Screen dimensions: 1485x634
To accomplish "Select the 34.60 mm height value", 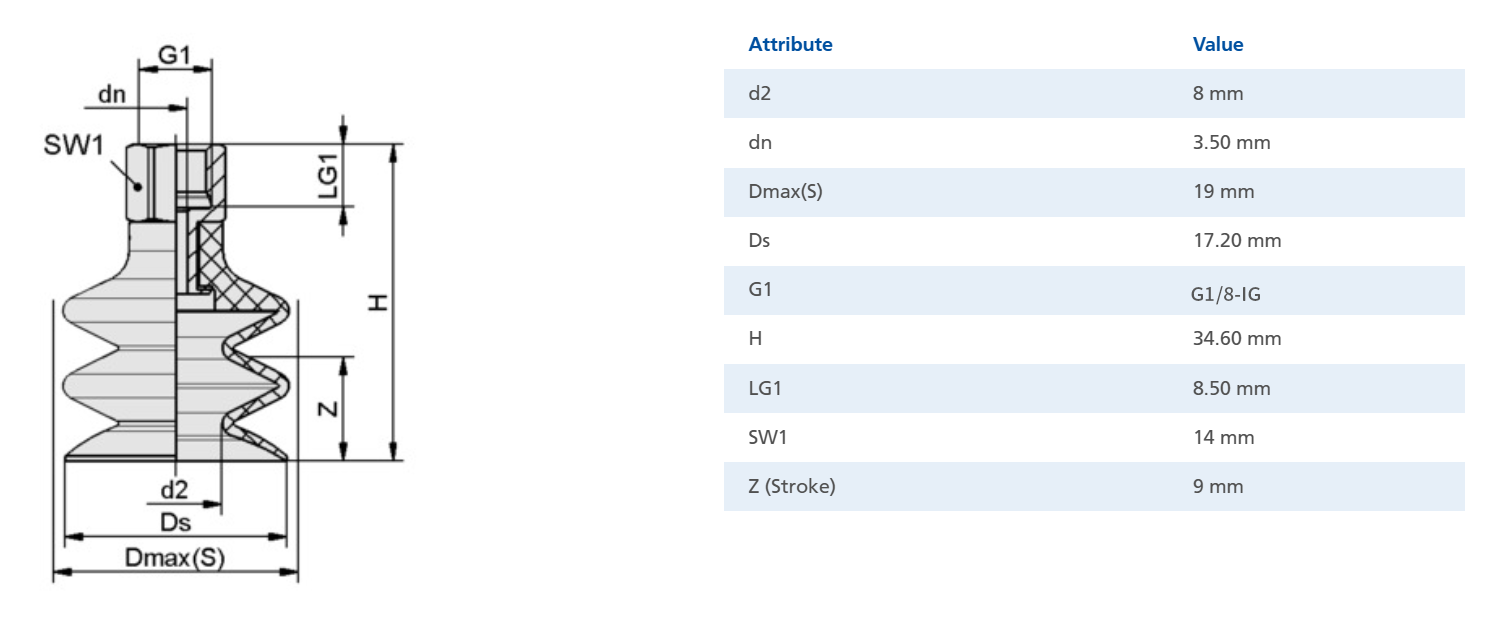I will click(x=1236, y=338).
